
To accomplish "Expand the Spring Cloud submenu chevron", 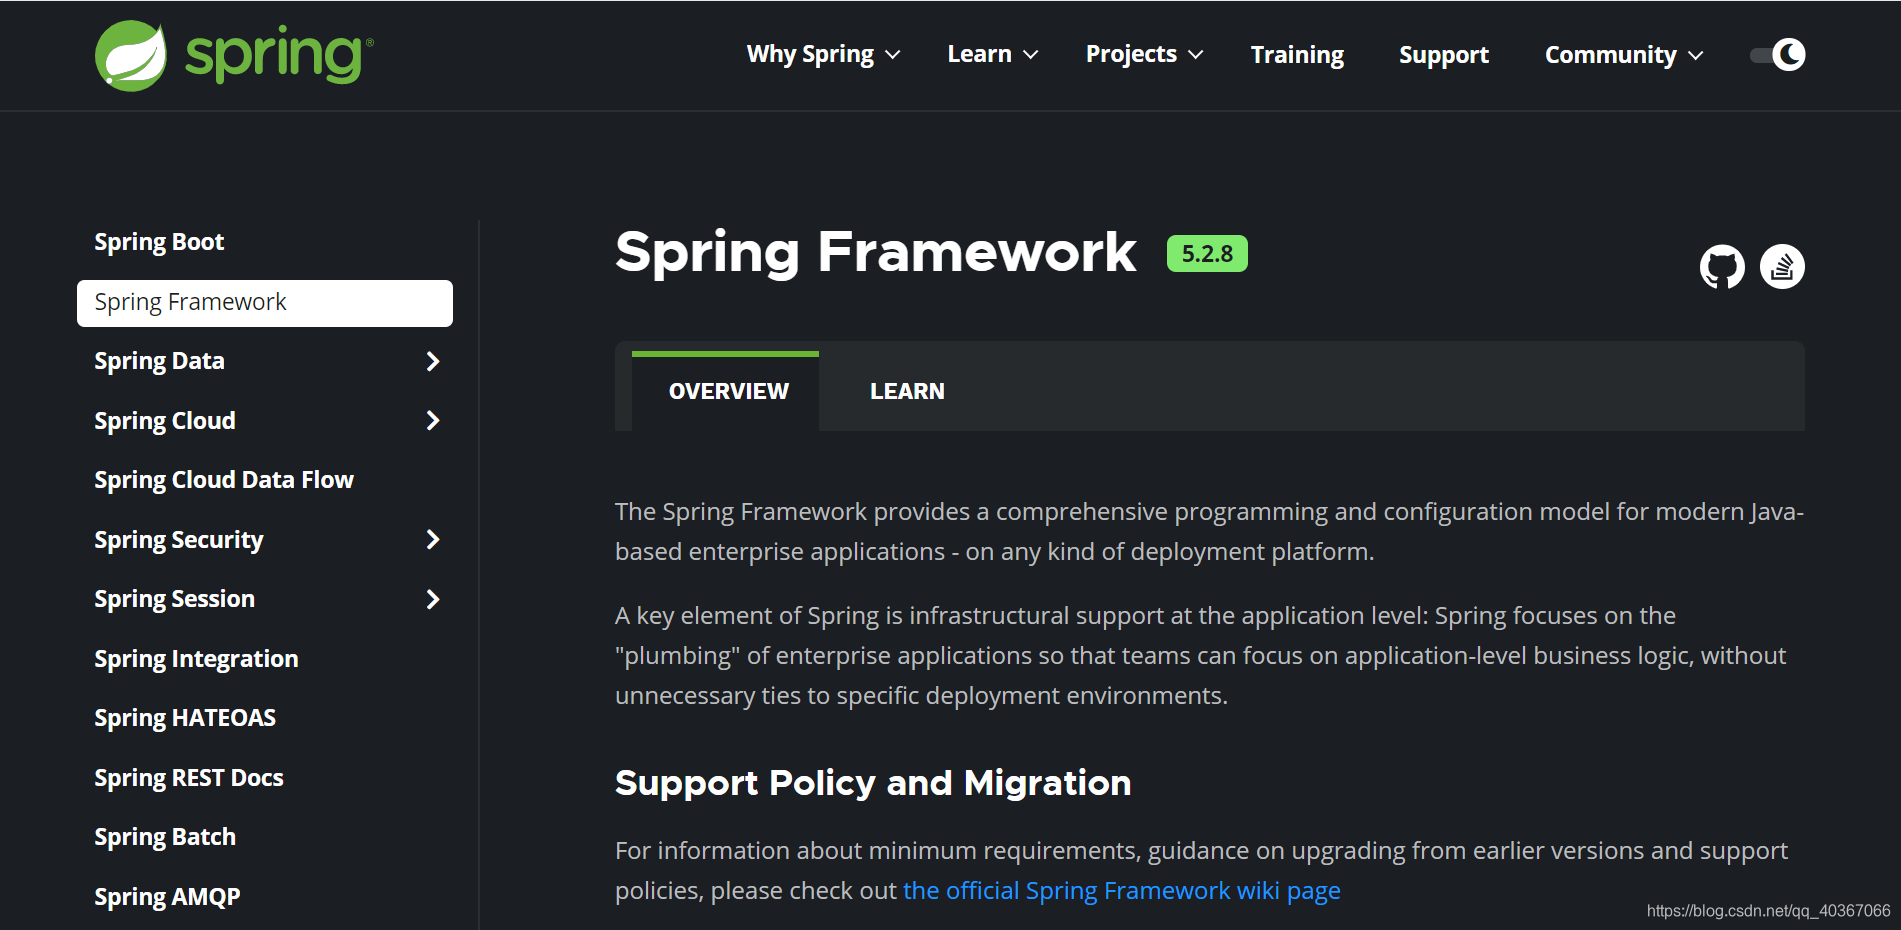I will (433, 421).
